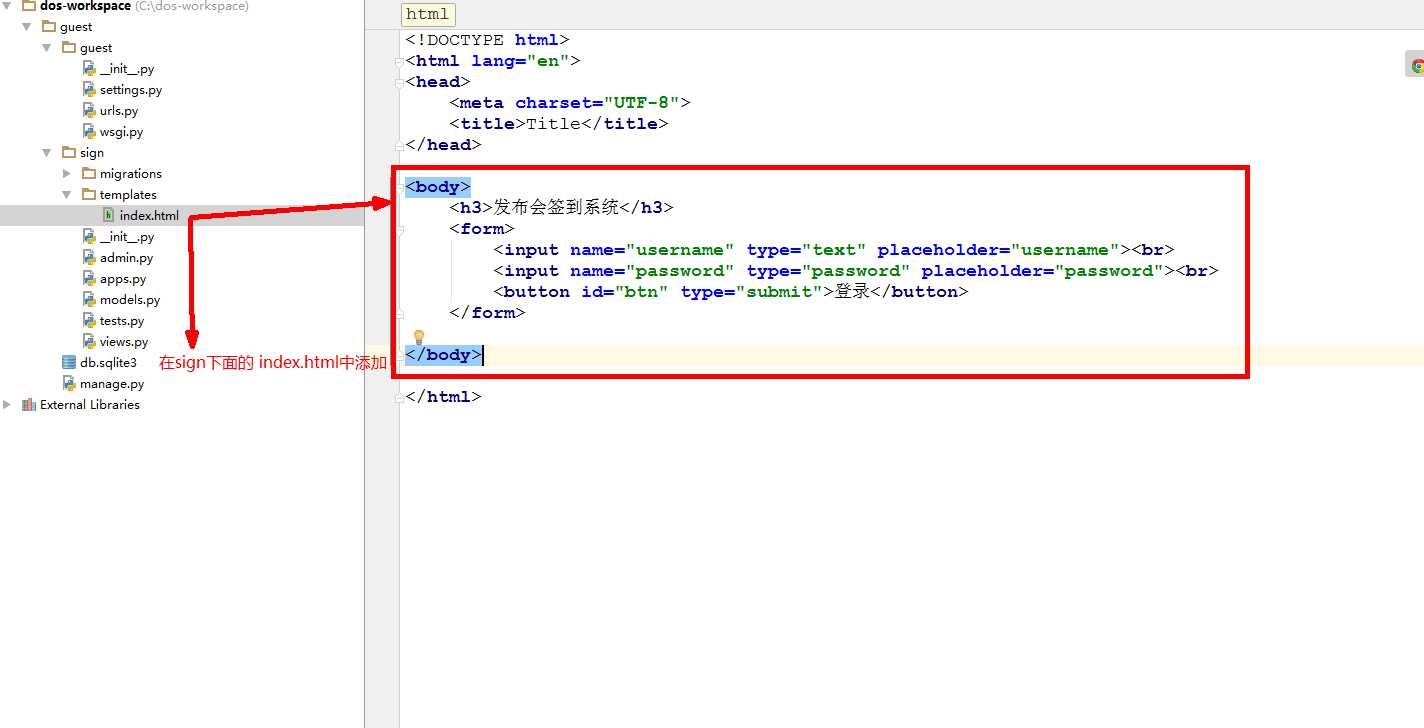The height and width of the screenshot is (728, 1424).
Task: Select __init__.py under inner guest package
Action: point(127,69)
